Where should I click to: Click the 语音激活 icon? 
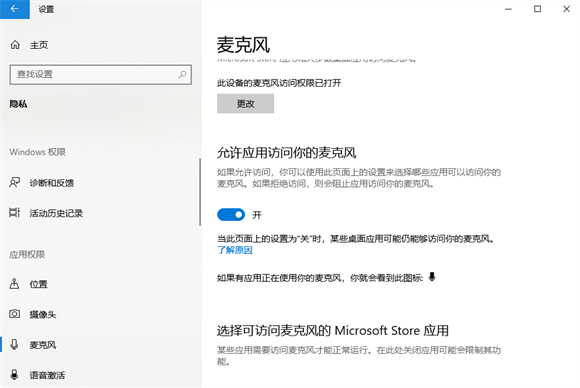click(14, 375)
